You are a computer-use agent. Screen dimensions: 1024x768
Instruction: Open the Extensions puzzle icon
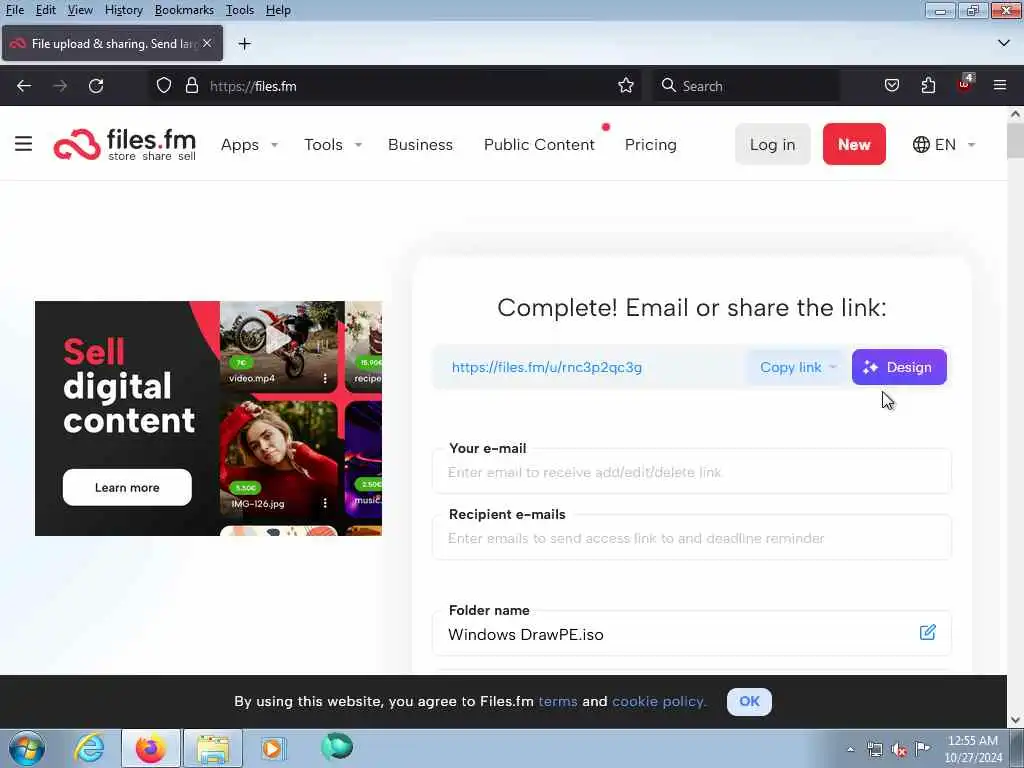point(928,86)
